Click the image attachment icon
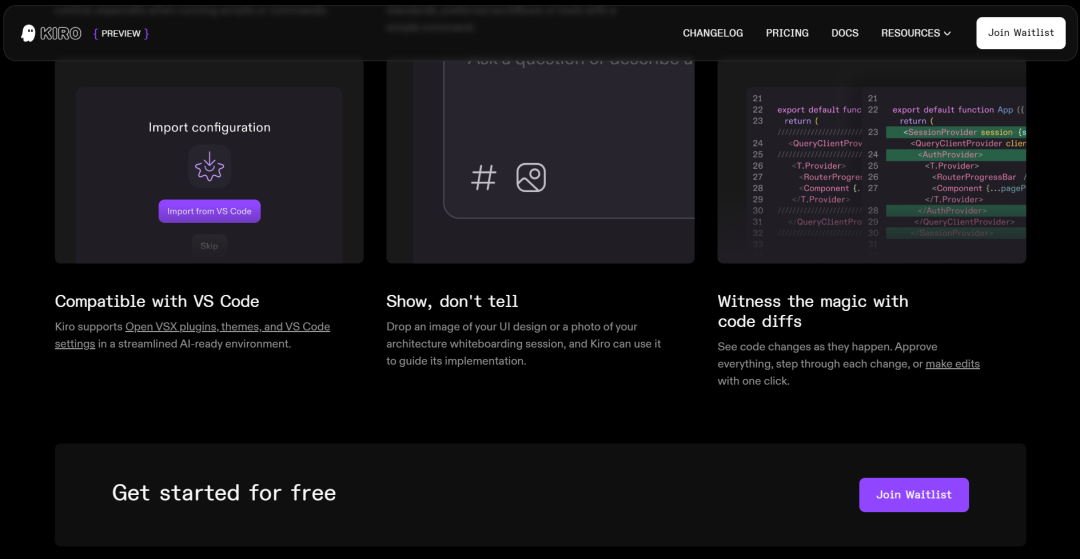The height and width of the screenshot is (559, 1080). pyautogui.click(x=531, y=178)
